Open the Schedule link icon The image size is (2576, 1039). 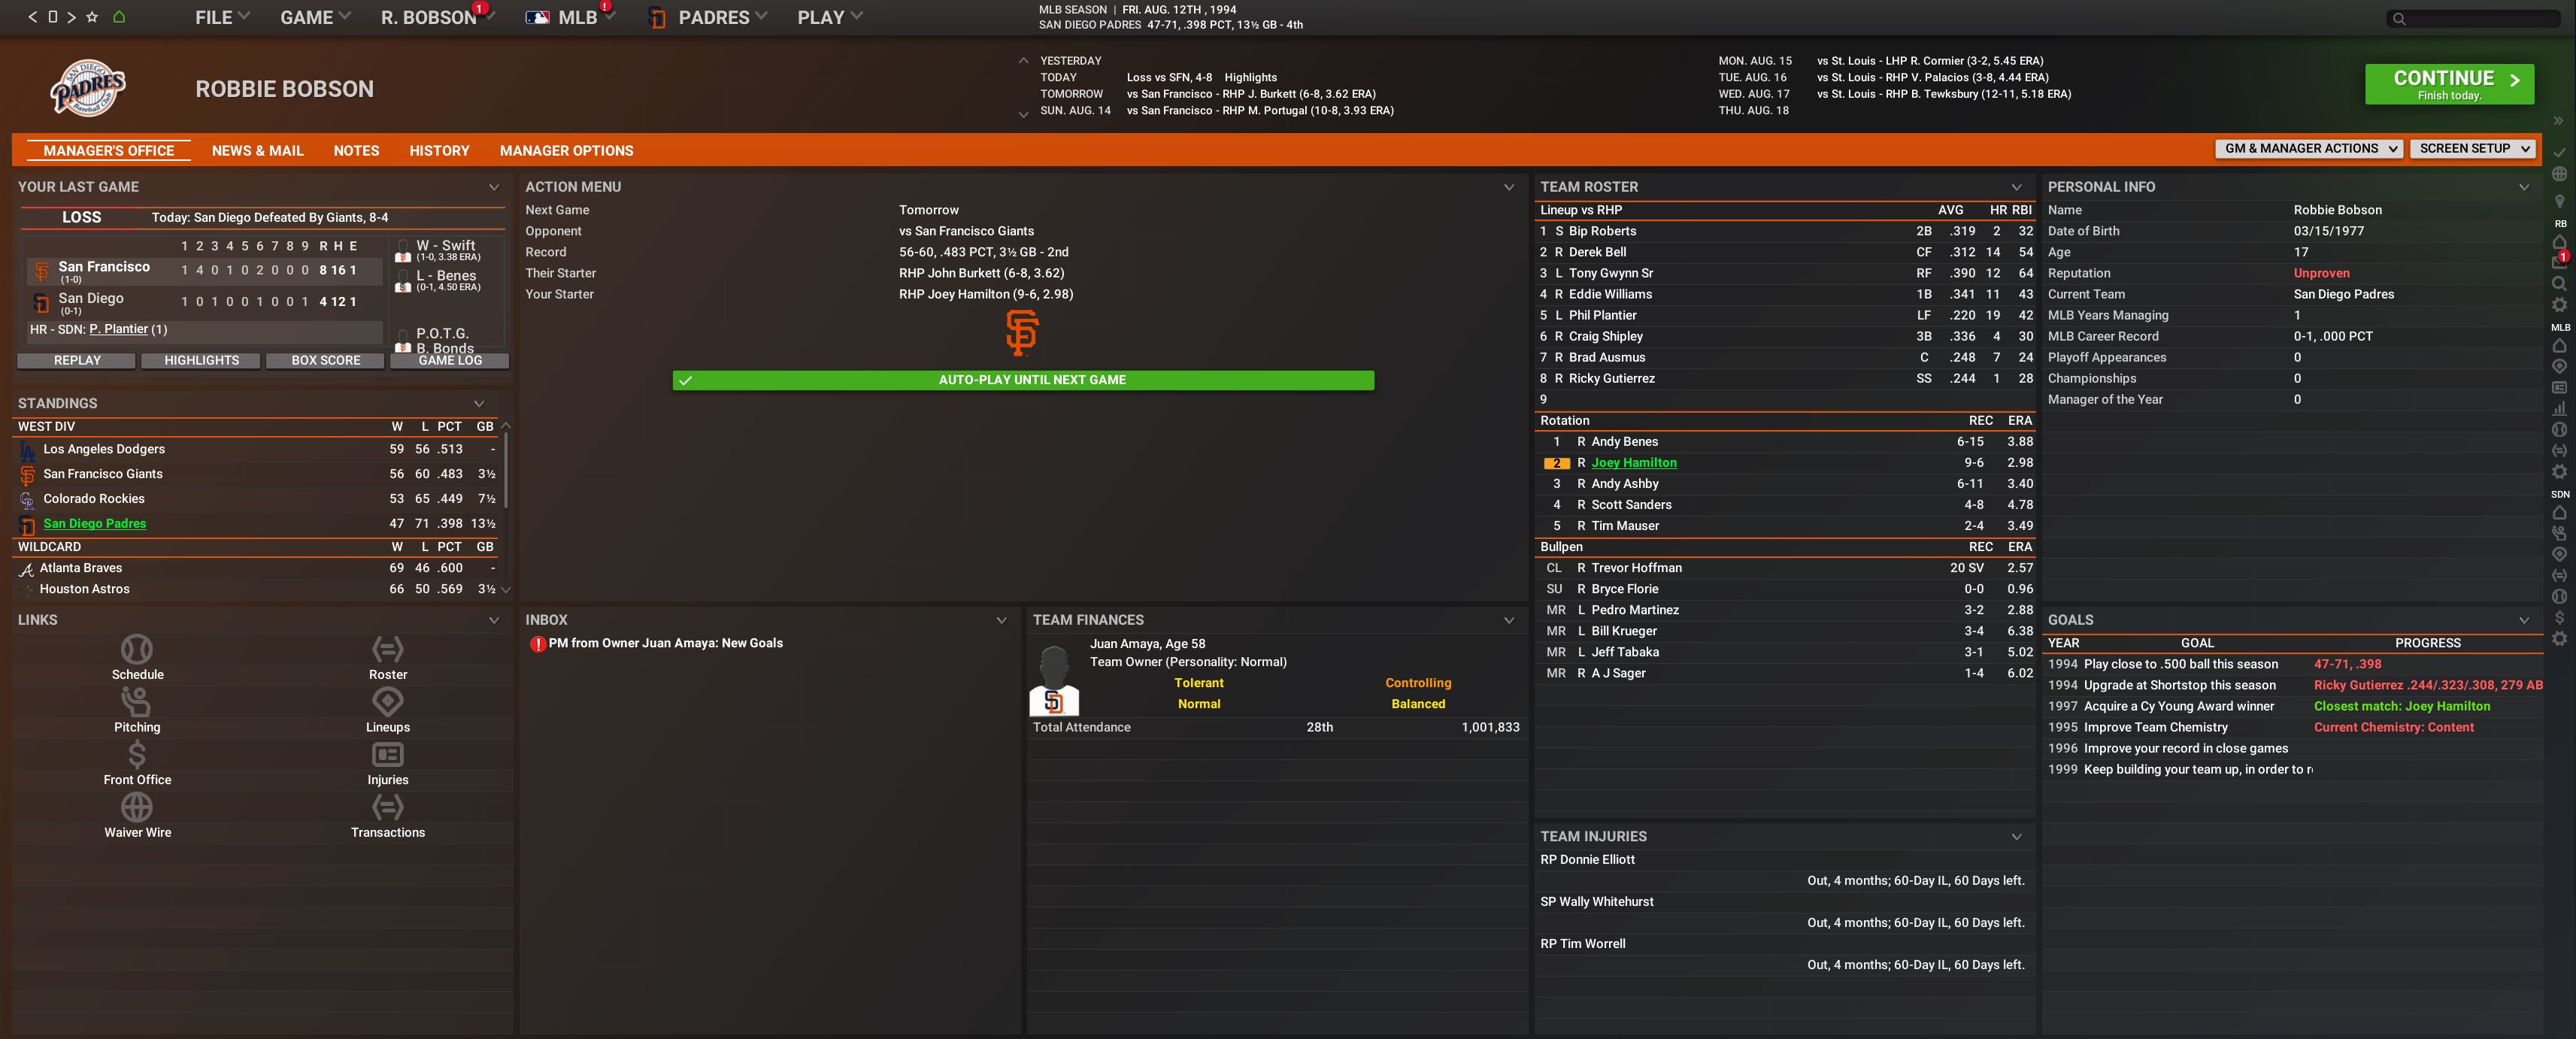click(x=137, y=649)
